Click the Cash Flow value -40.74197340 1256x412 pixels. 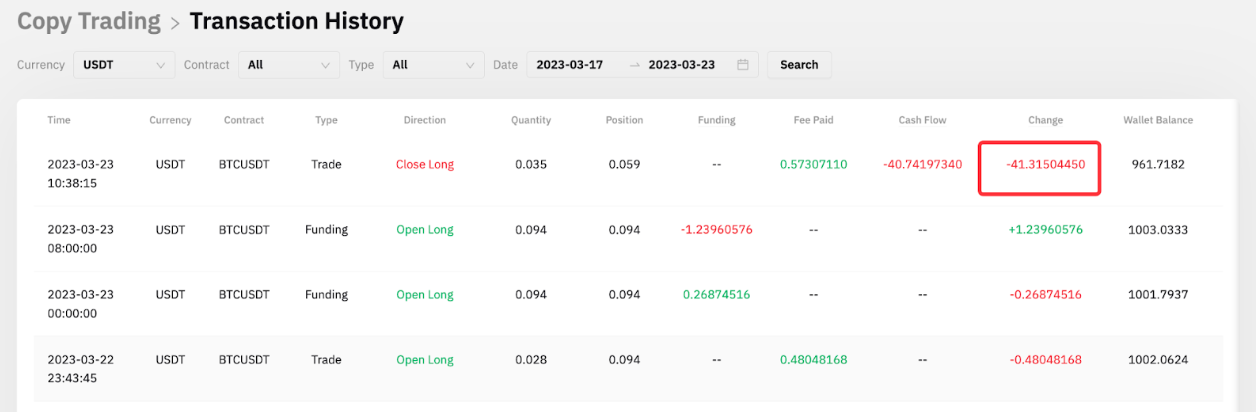coord(922,165)
